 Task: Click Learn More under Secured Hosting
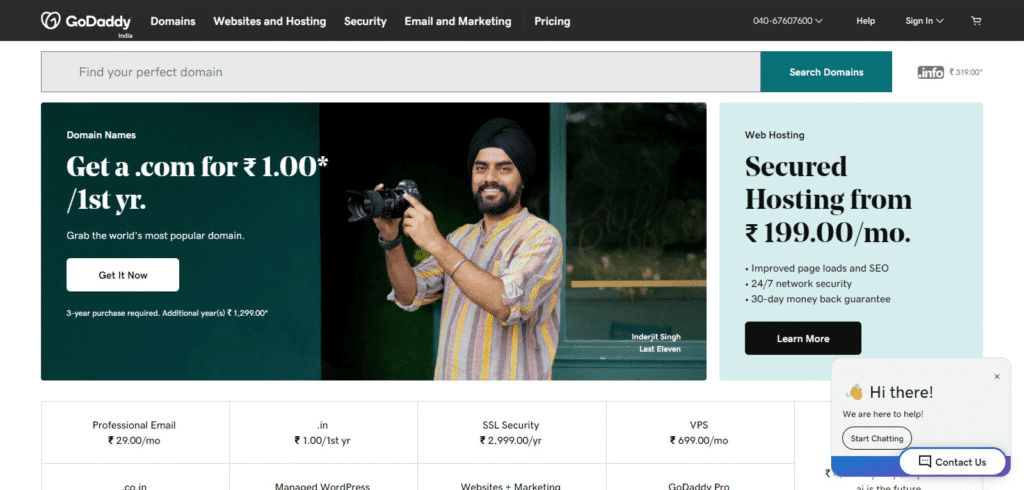pos(802,338)
